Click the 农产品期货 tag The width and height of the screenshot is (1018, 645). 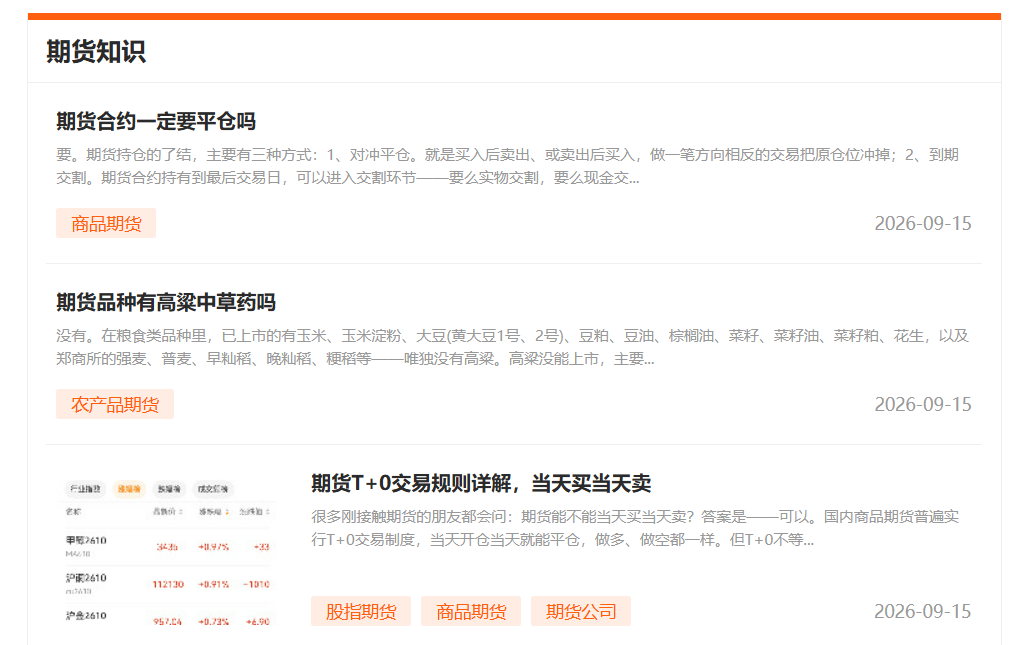coord(115,404)
